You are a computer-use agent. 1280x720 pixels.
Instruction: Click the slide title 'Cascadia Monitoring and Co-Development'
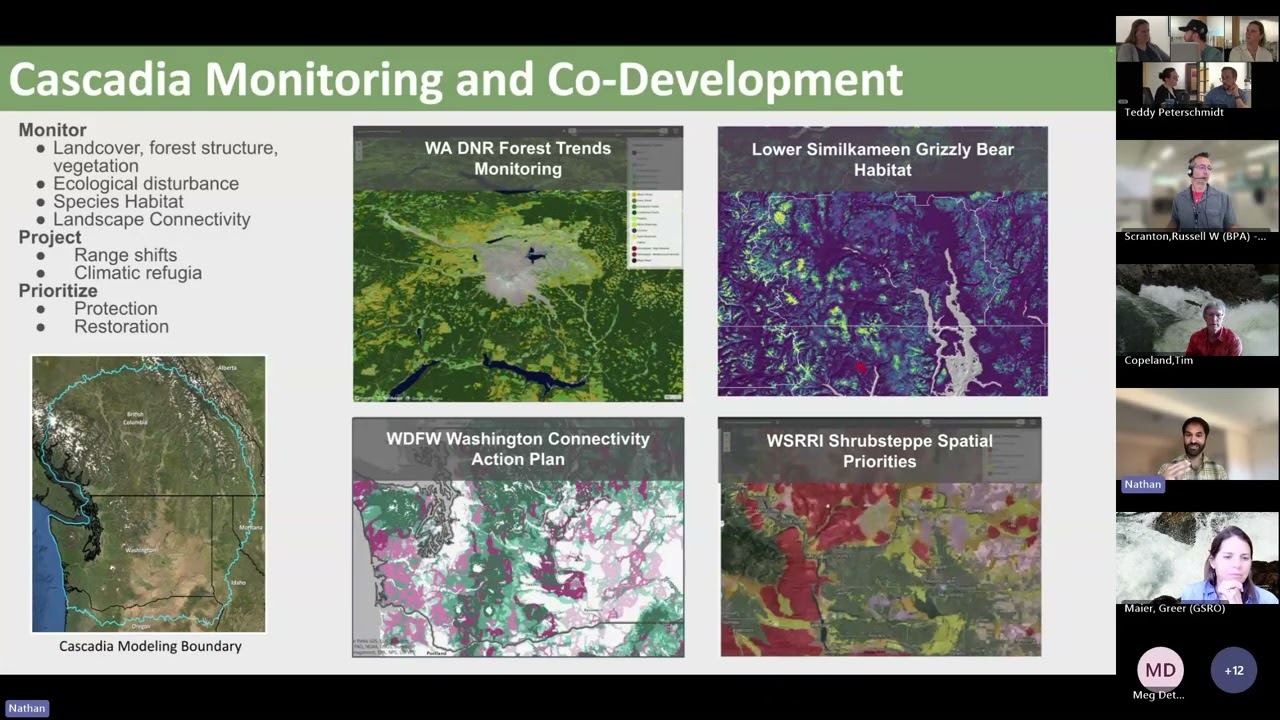click(x=456, y=79)
